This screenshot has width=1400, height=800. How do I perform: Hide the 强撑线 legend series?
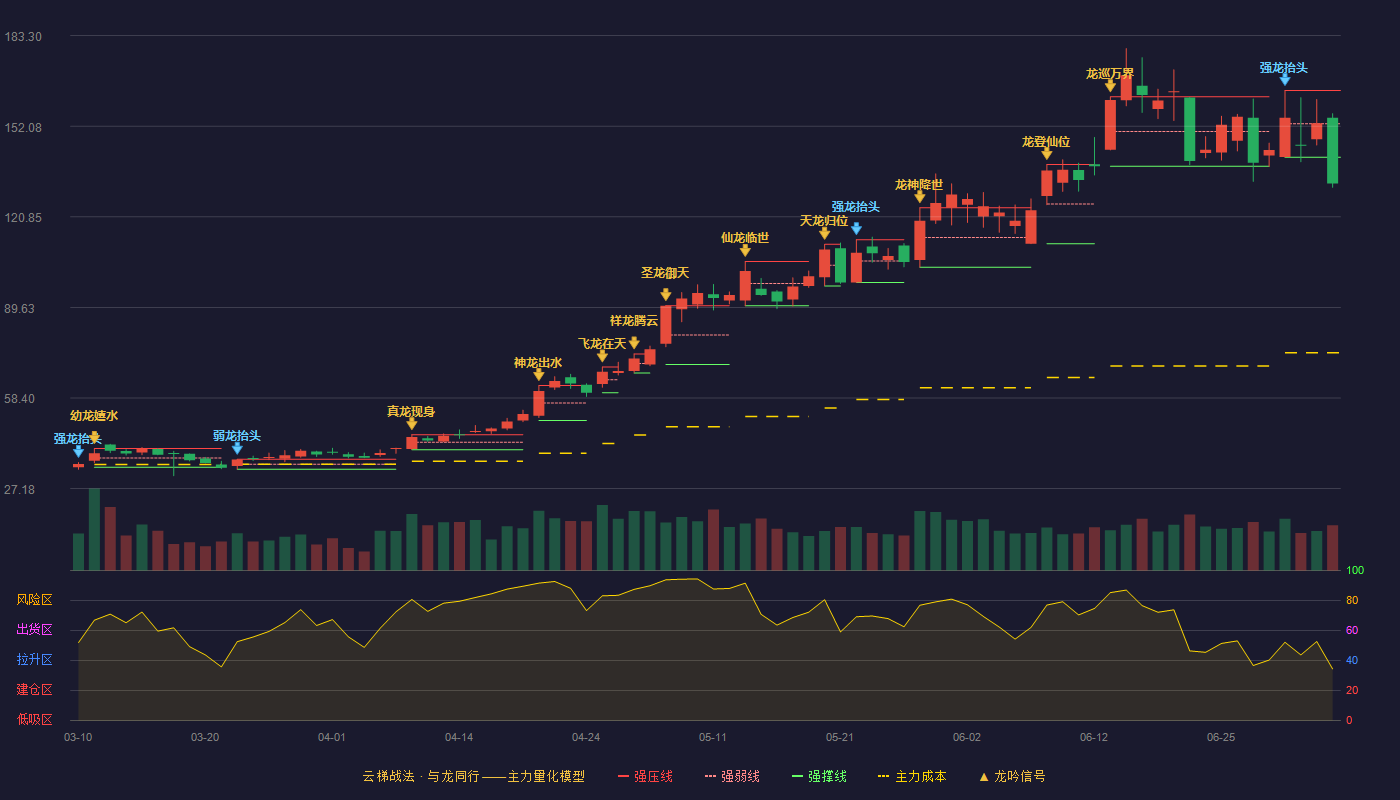[819, 776]
